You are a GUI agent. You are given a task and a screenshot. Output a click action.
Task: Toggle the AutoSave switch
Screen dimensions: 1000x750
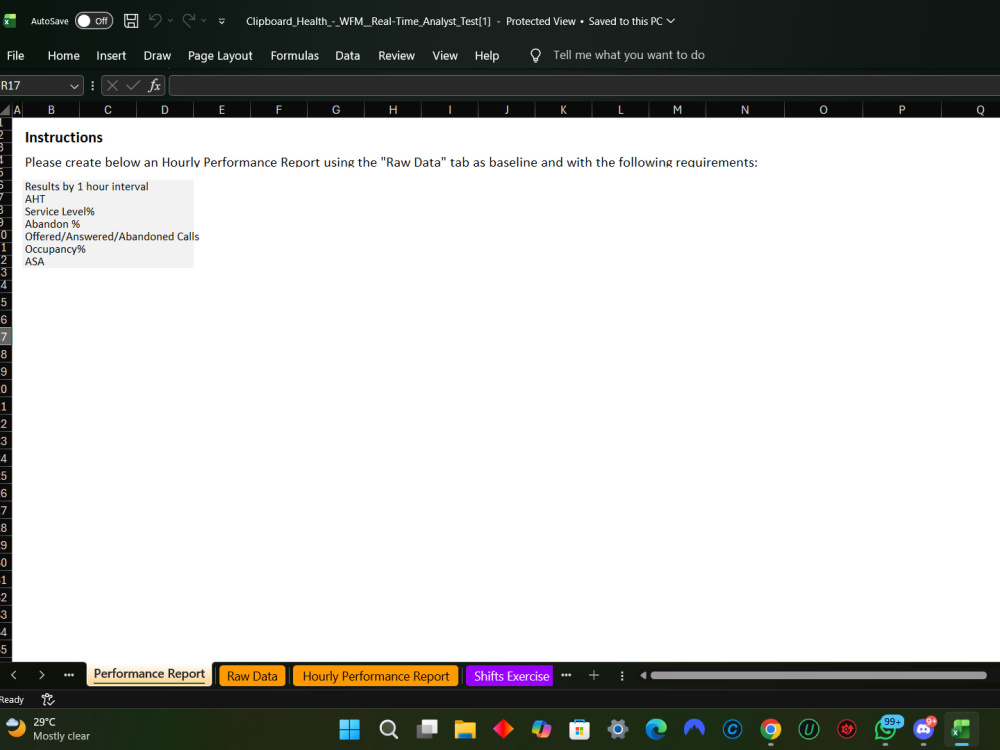(94, 21)
